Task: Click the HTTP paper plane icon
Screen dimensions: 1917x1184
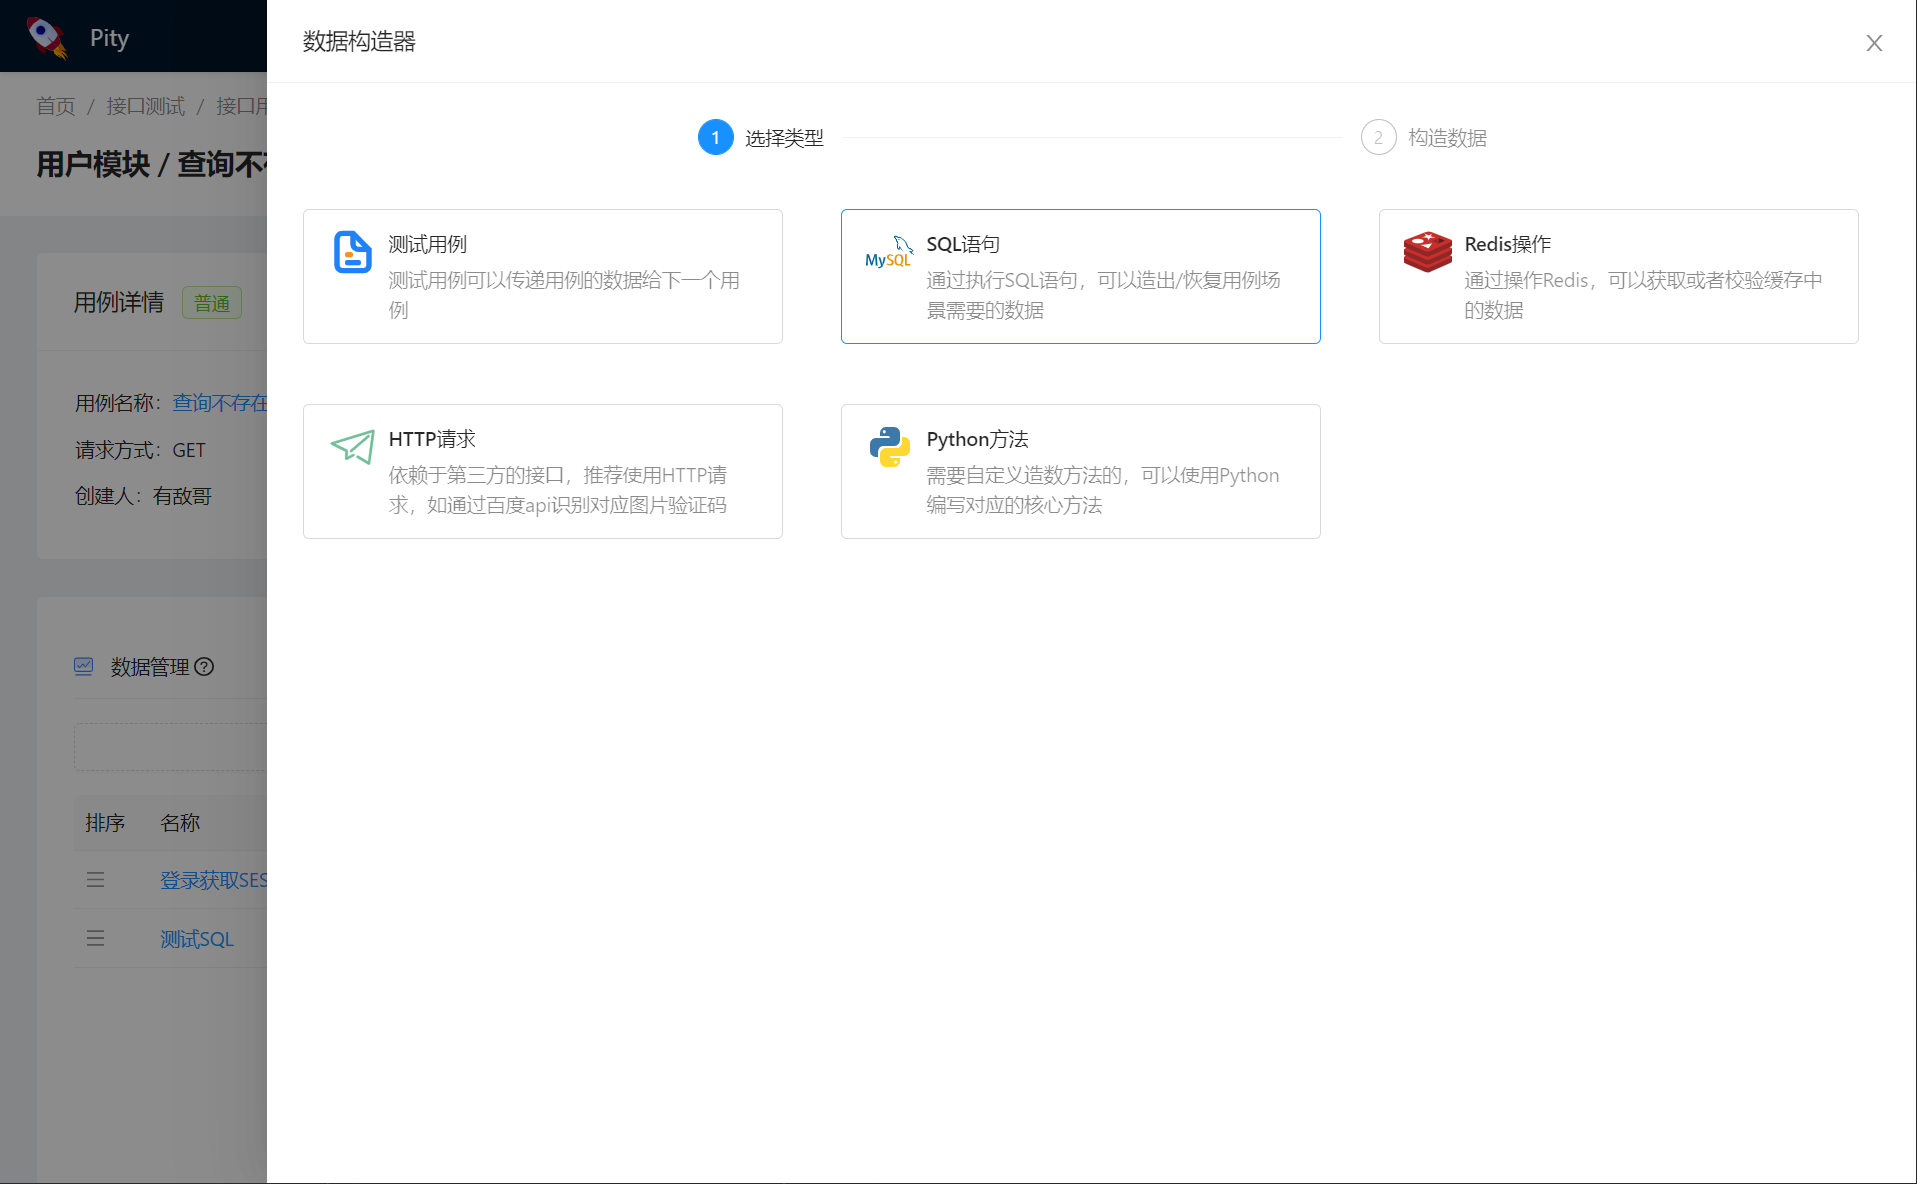Action: point(352,446)
